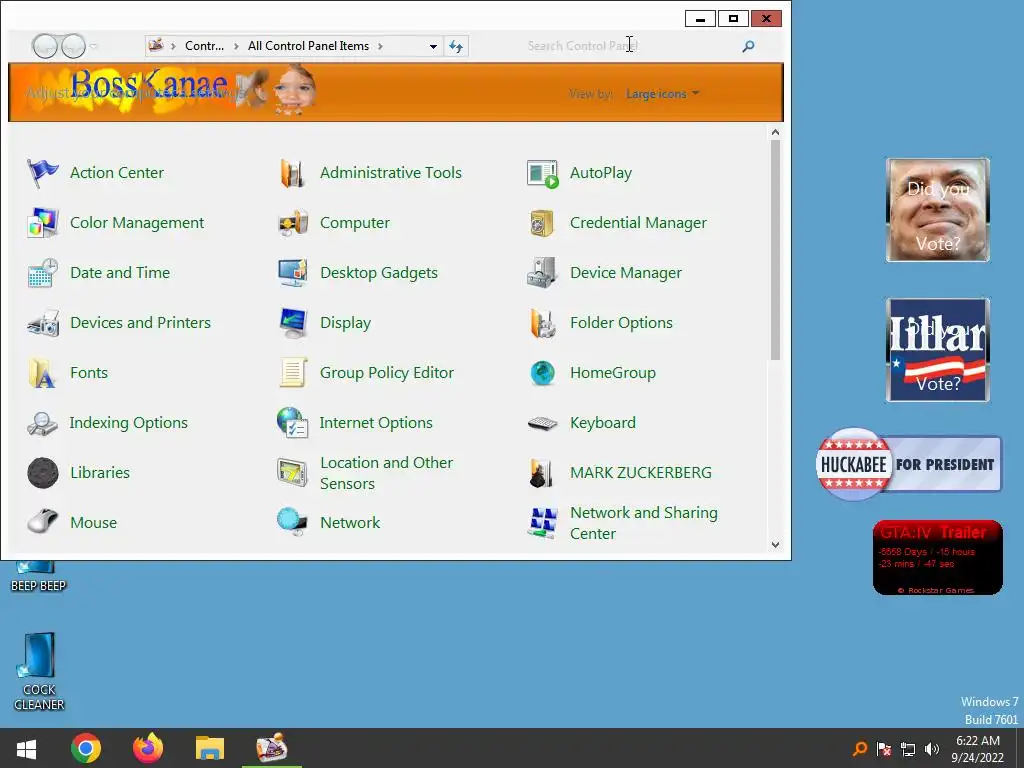1024x768 pixels.
Task: Click the vertical scrollbar thumb in Control Panel
Action: tap(775, 250)
